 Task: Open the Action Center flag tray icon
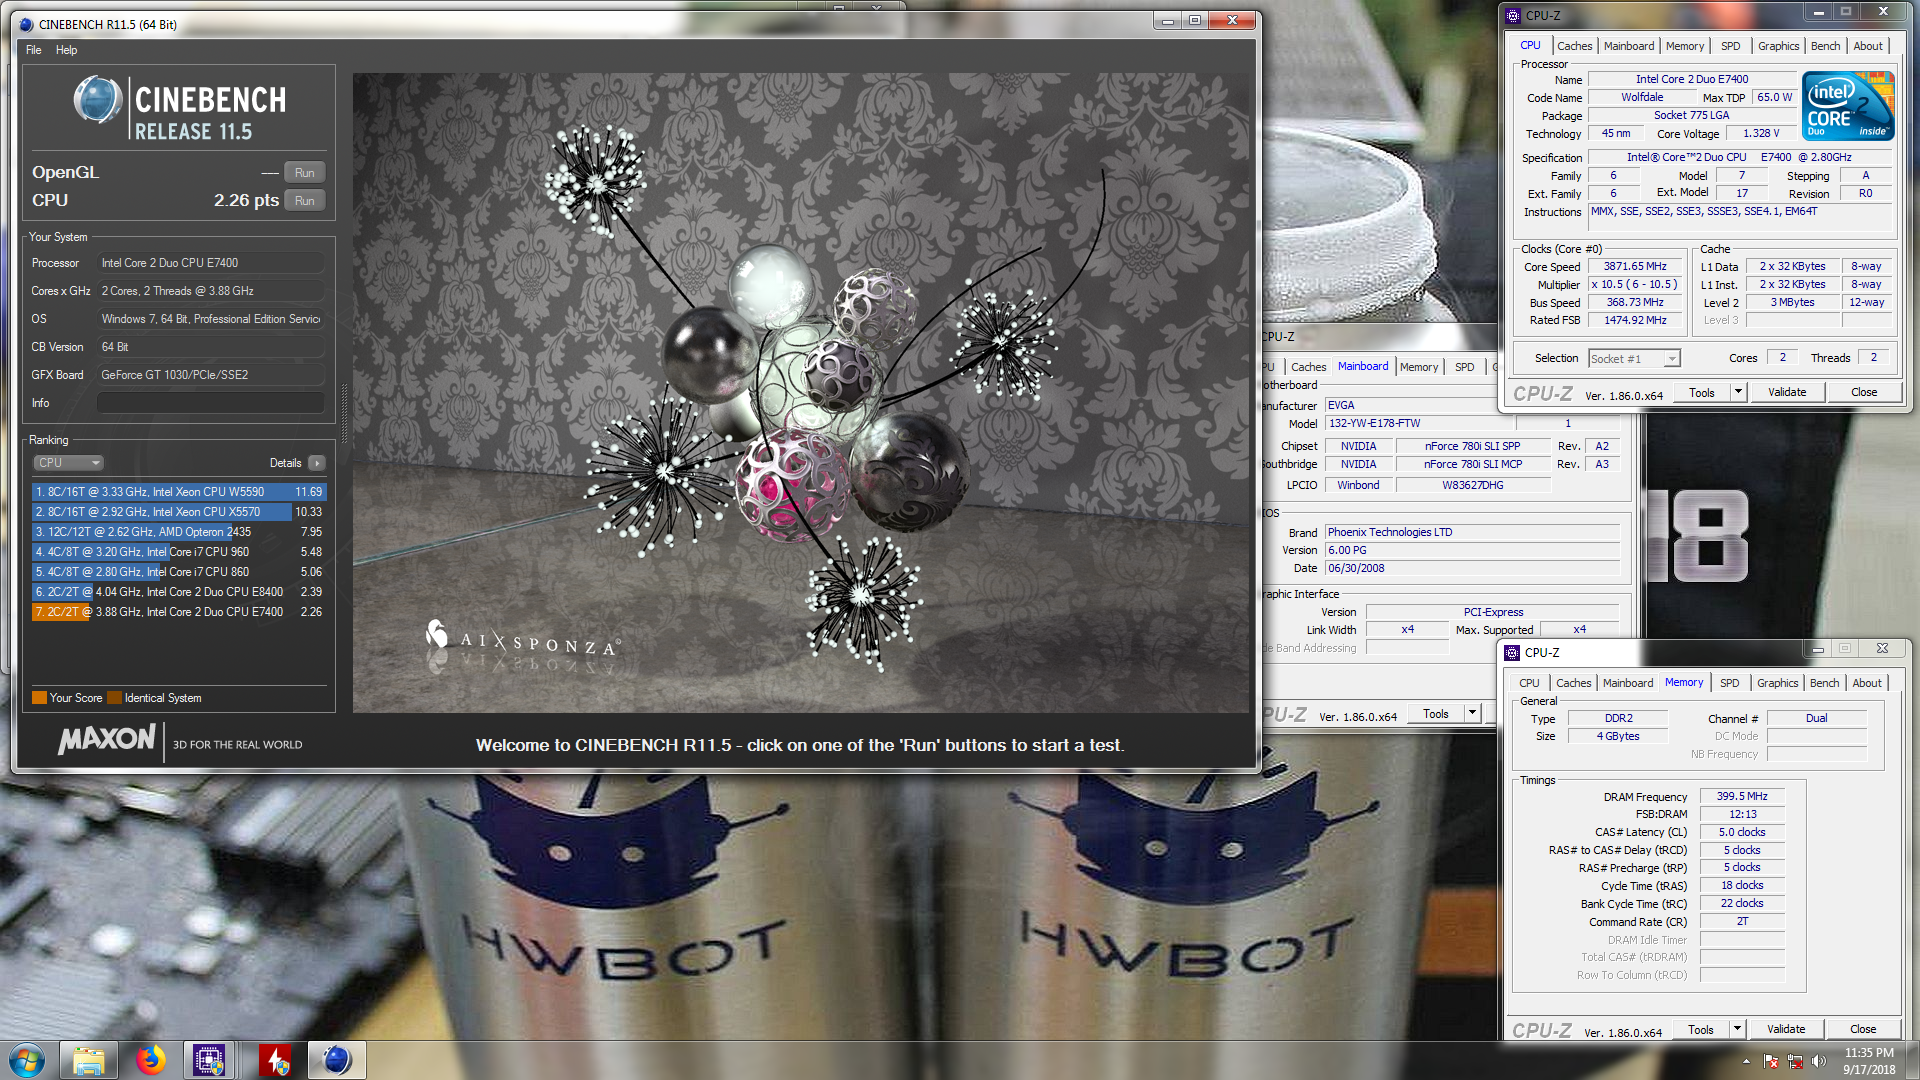point(1771,1061)
